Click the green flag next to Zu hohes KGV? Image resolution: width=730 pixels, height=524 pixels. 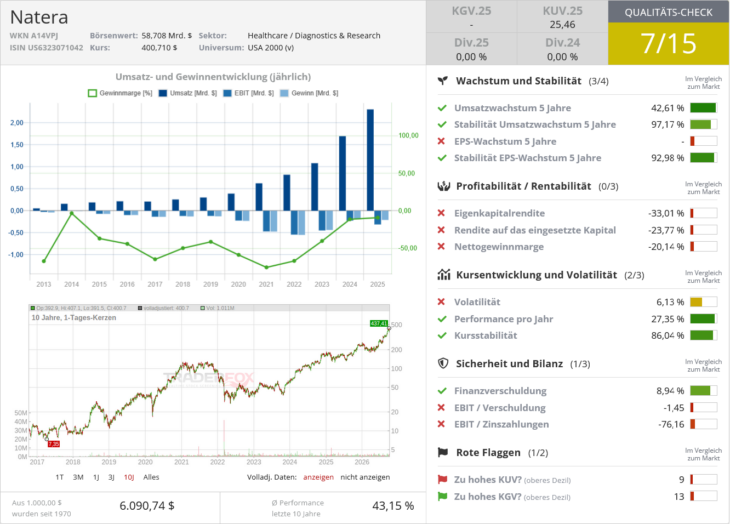tap(442, 497)
